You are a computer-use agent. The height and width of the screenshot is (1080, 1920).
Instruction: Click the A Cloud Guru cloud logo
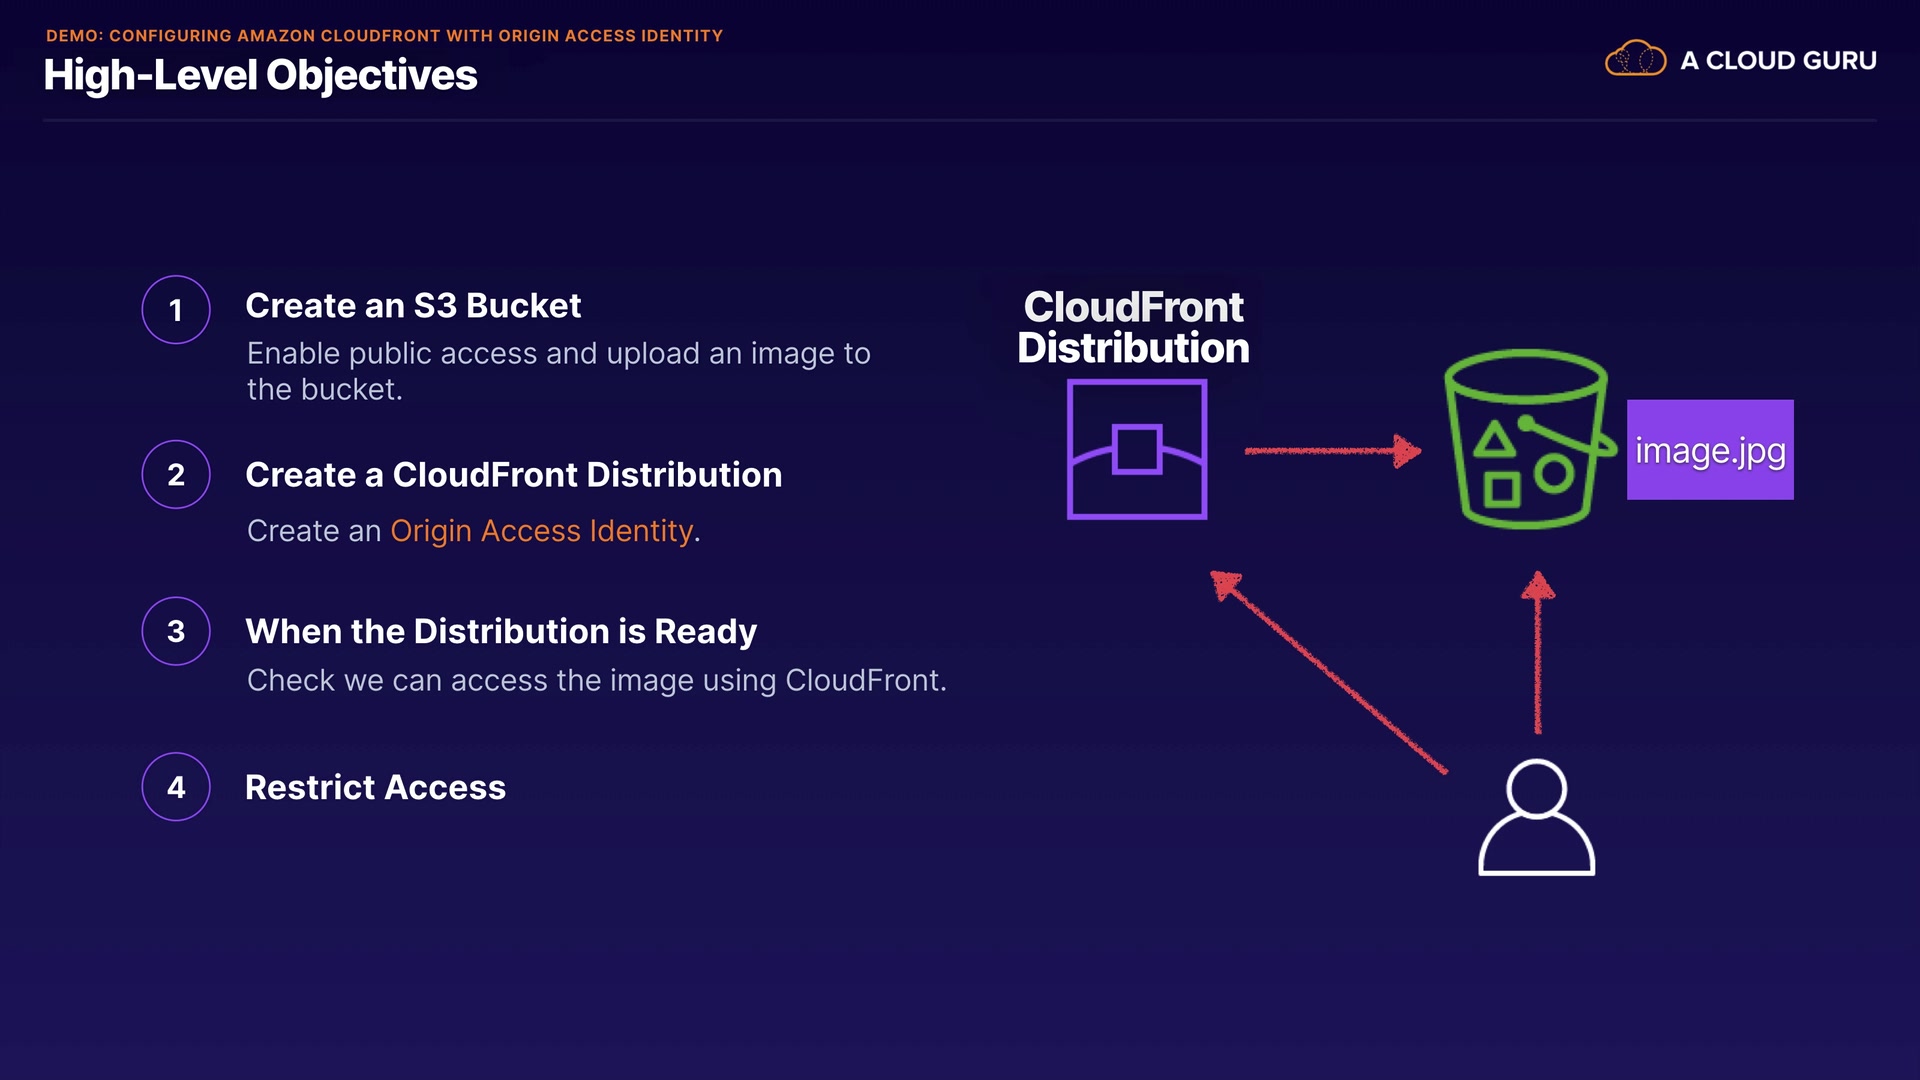(x=1635, y=60)
